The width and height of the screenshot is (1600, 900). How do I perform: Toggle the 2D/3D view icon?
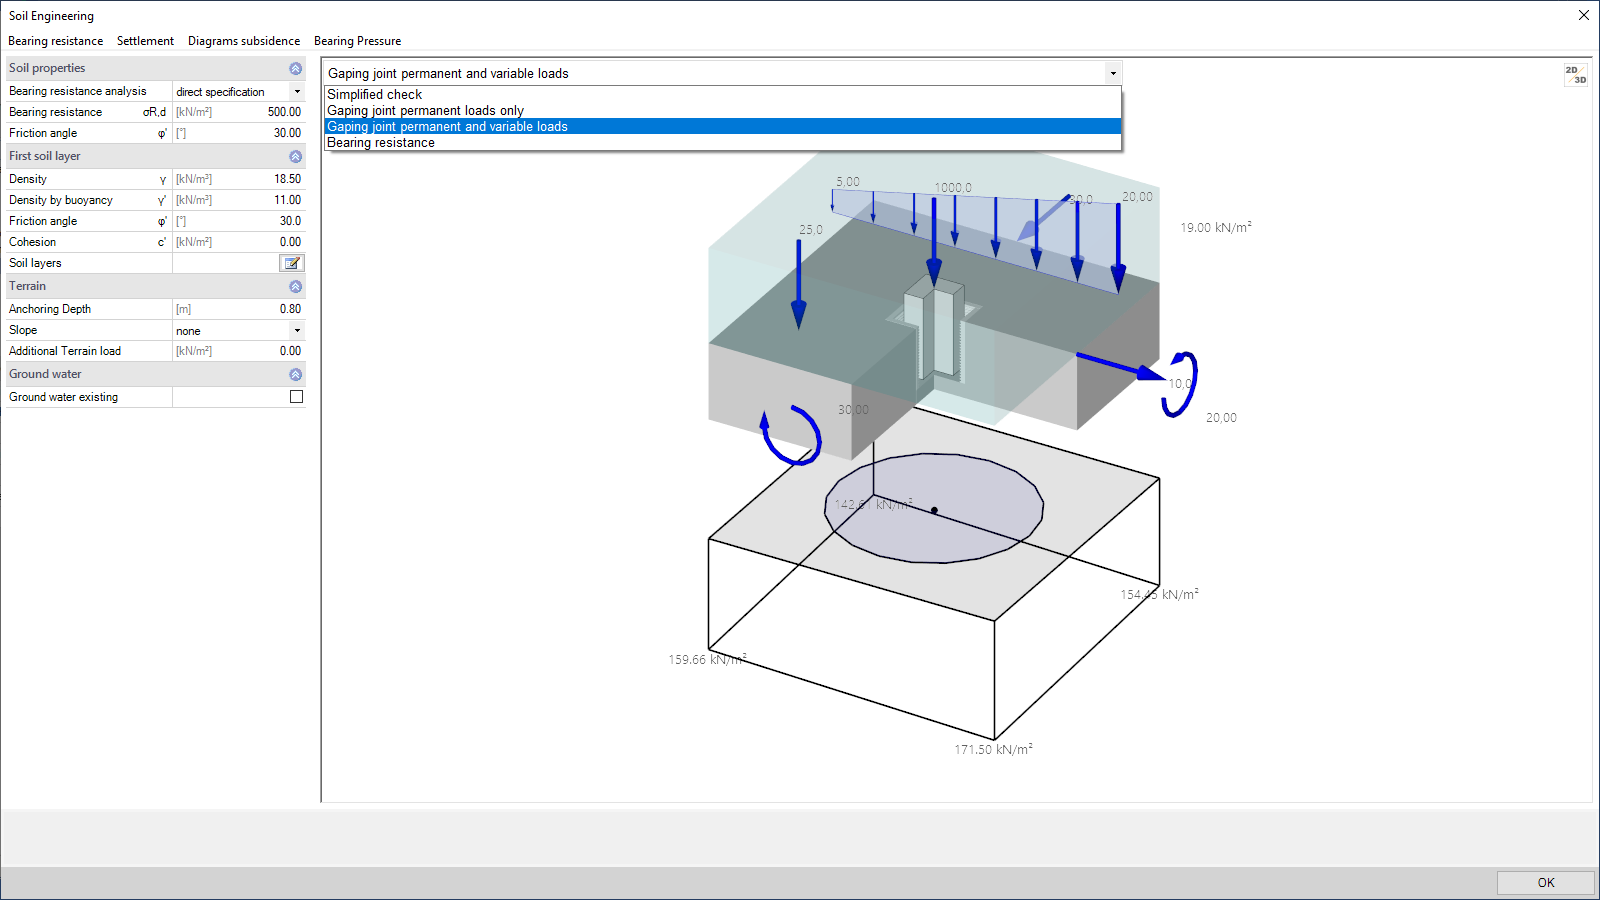point(1576,75)
